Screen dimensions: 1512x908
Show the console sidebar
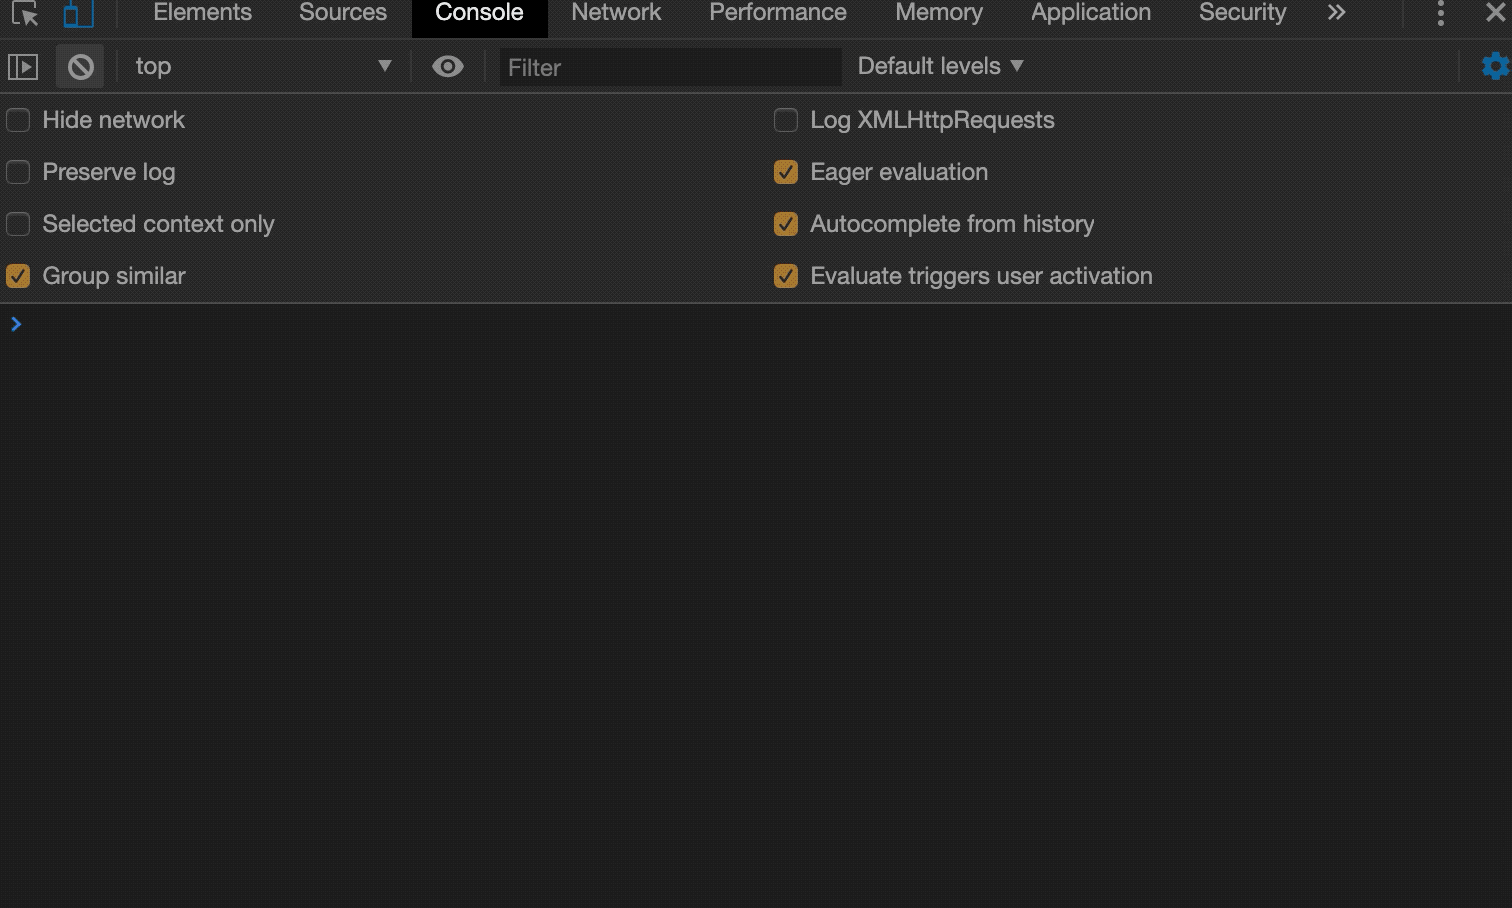pos(23,67)
